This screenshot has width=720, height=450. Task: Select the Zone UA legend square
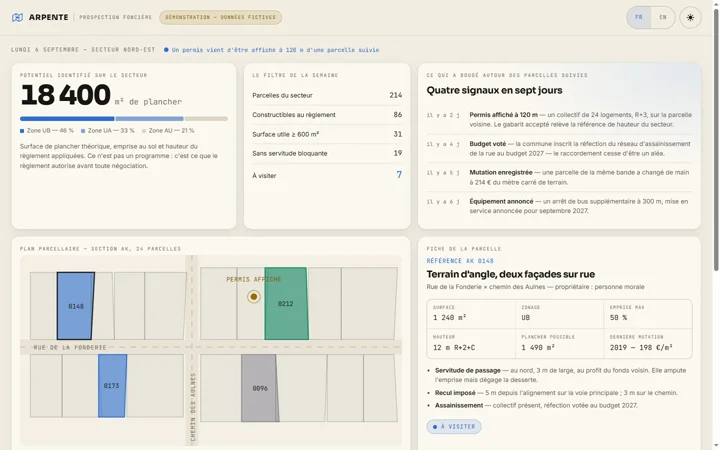pyautogui.click(x=83, y=131)
